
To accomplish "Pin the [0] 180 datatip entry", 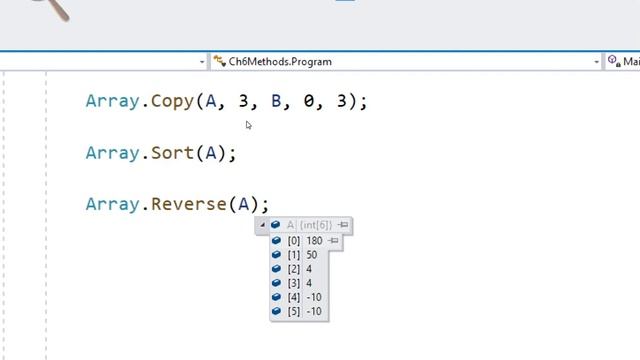I will tap(333, 240).
